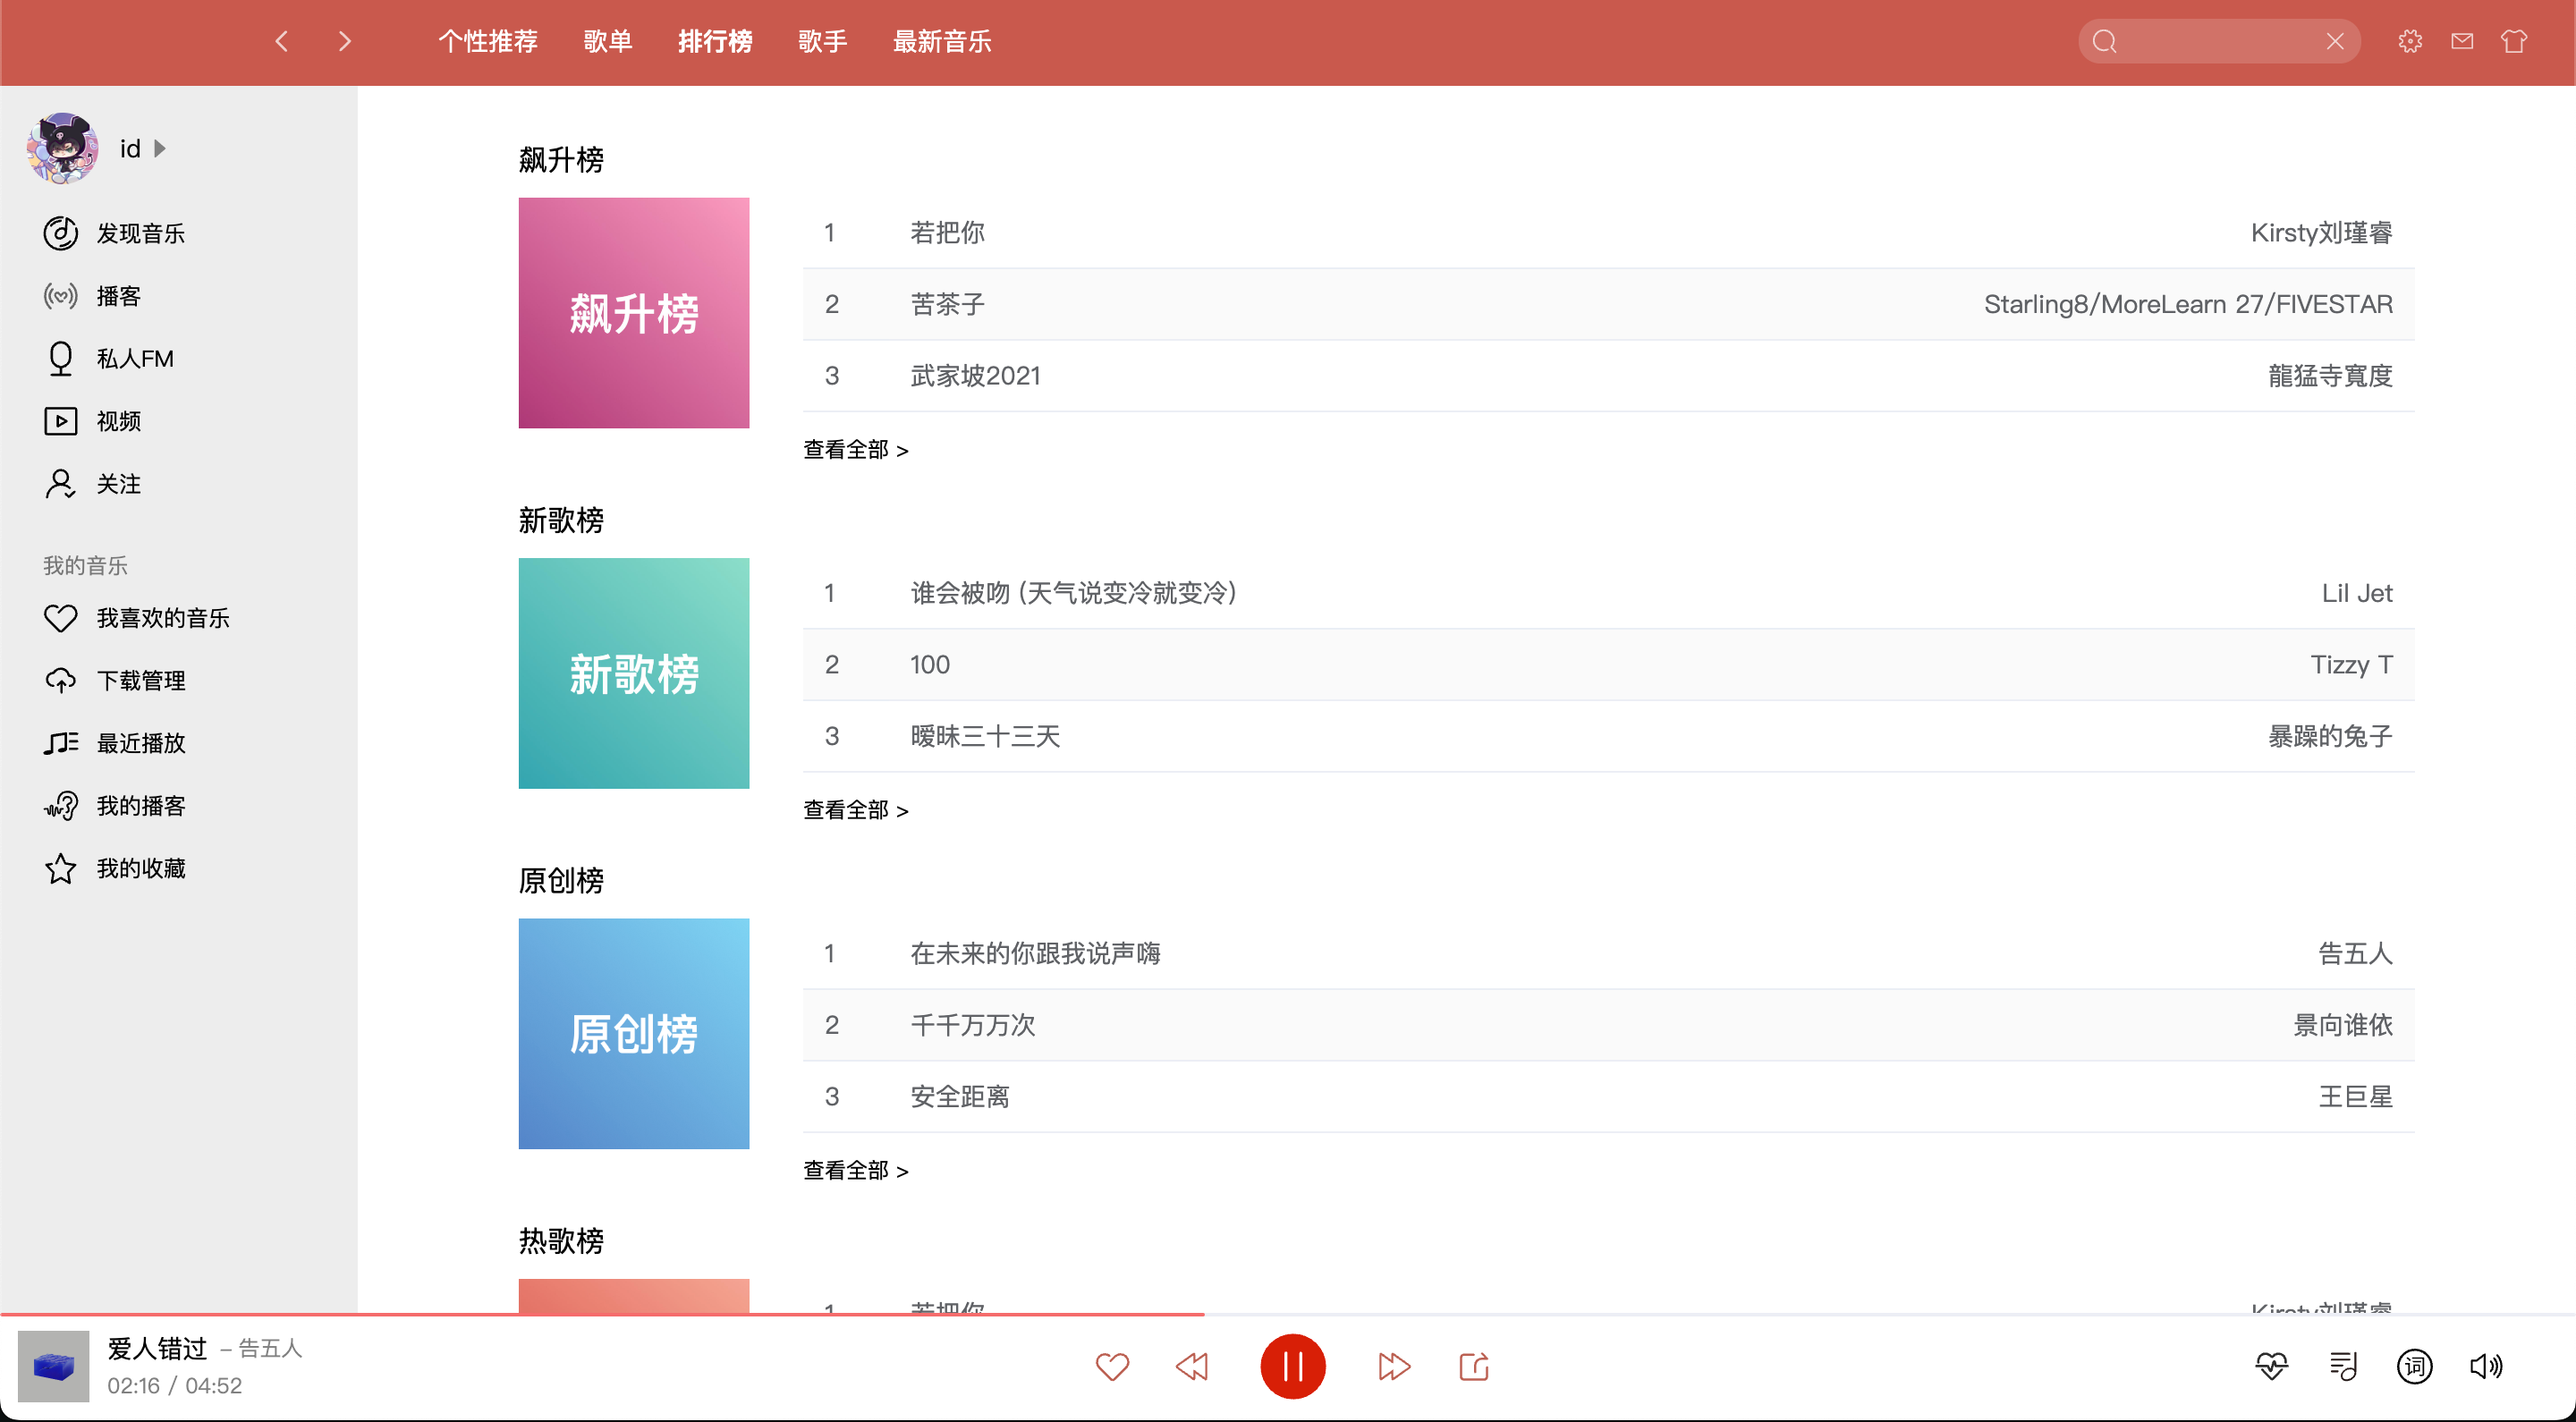Open 我喜欢的音乐 playlist
The image size is (2576, 1422).
[137, 618]
